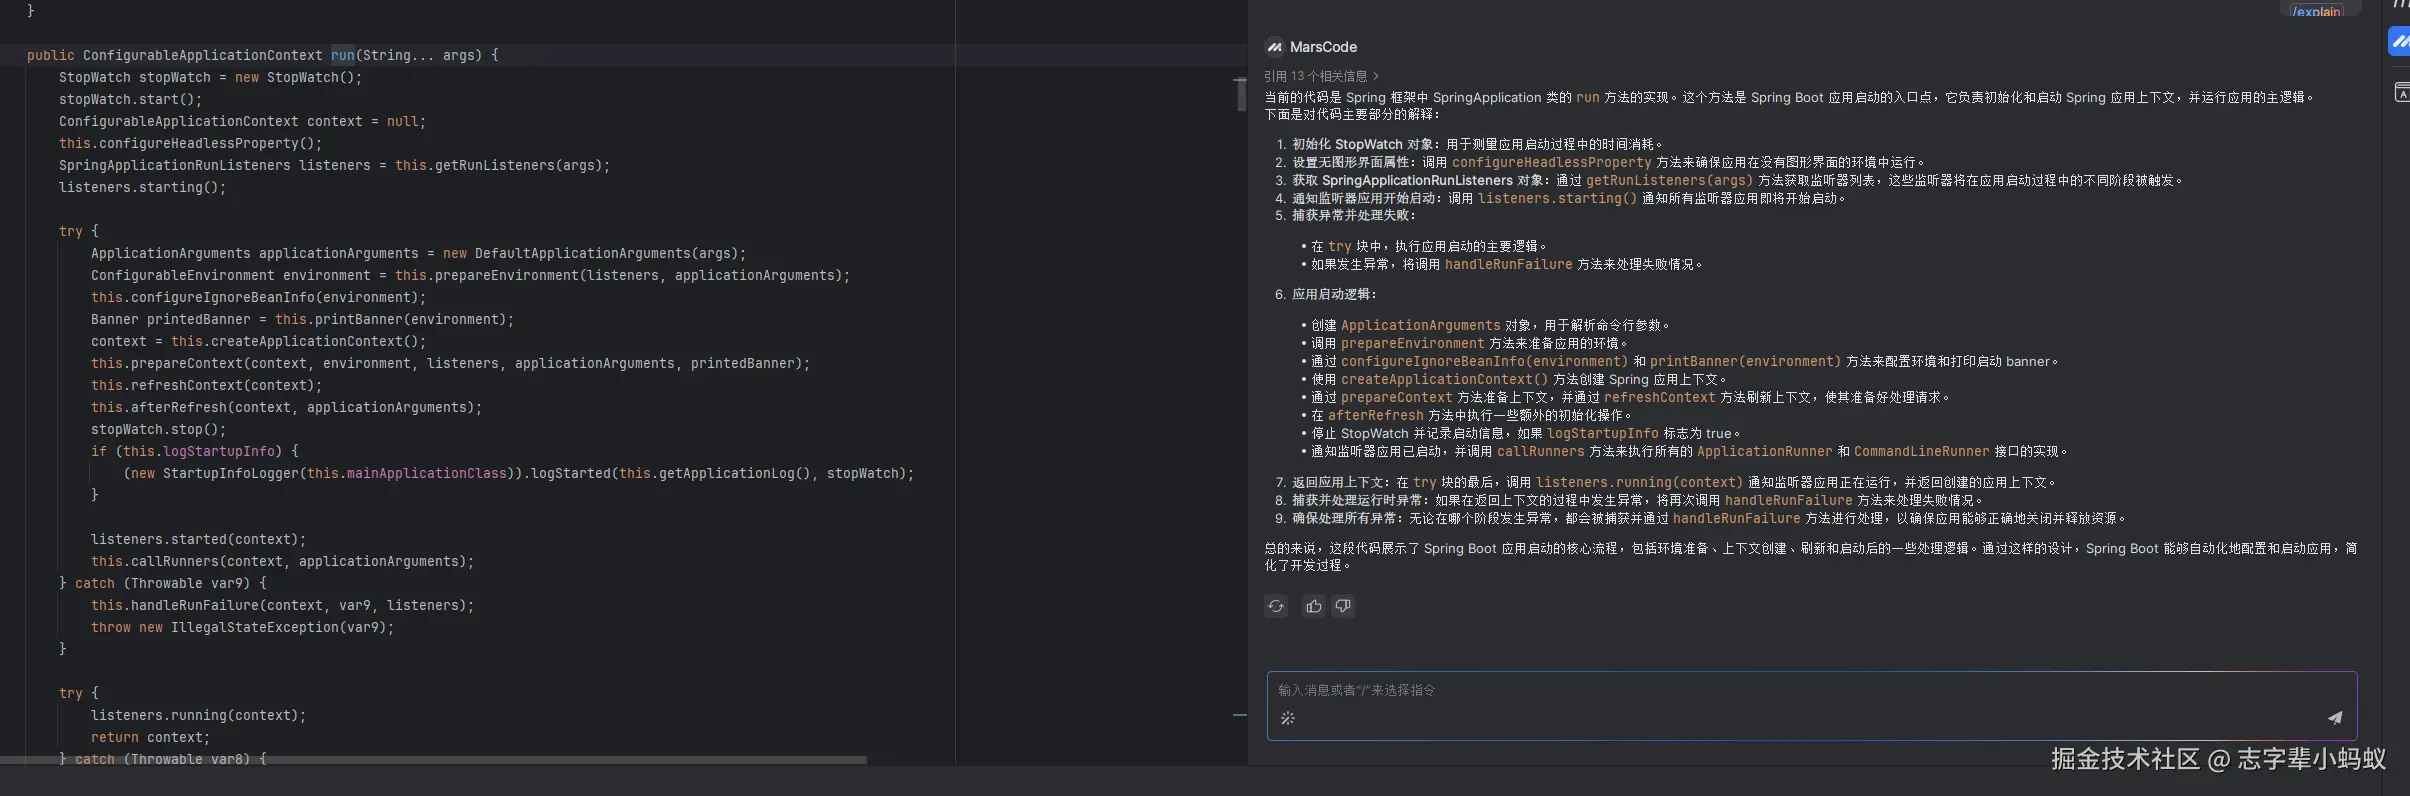Click the editor vertical scrollbar thumb
Viewport: 2410px width, 796px height.
coord(1241,94)
